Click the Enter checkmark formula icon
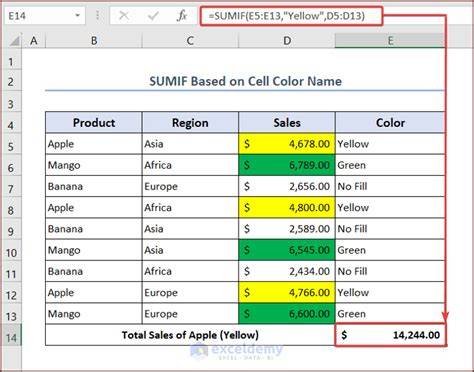 tap(153, 16)
